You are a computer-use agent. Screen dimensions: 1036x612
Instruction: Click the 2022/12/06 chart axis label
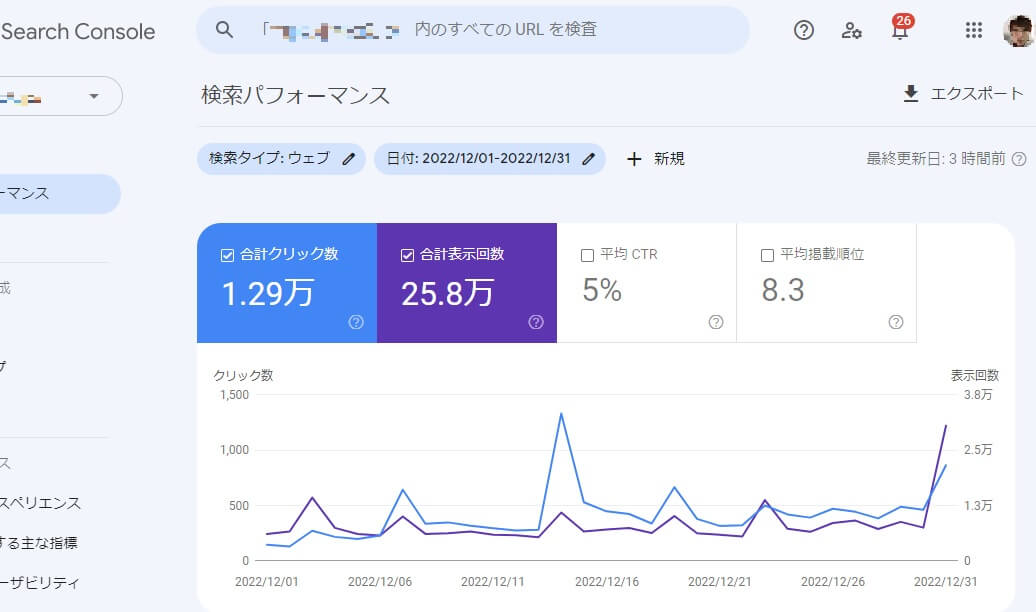tap(380, 582)
